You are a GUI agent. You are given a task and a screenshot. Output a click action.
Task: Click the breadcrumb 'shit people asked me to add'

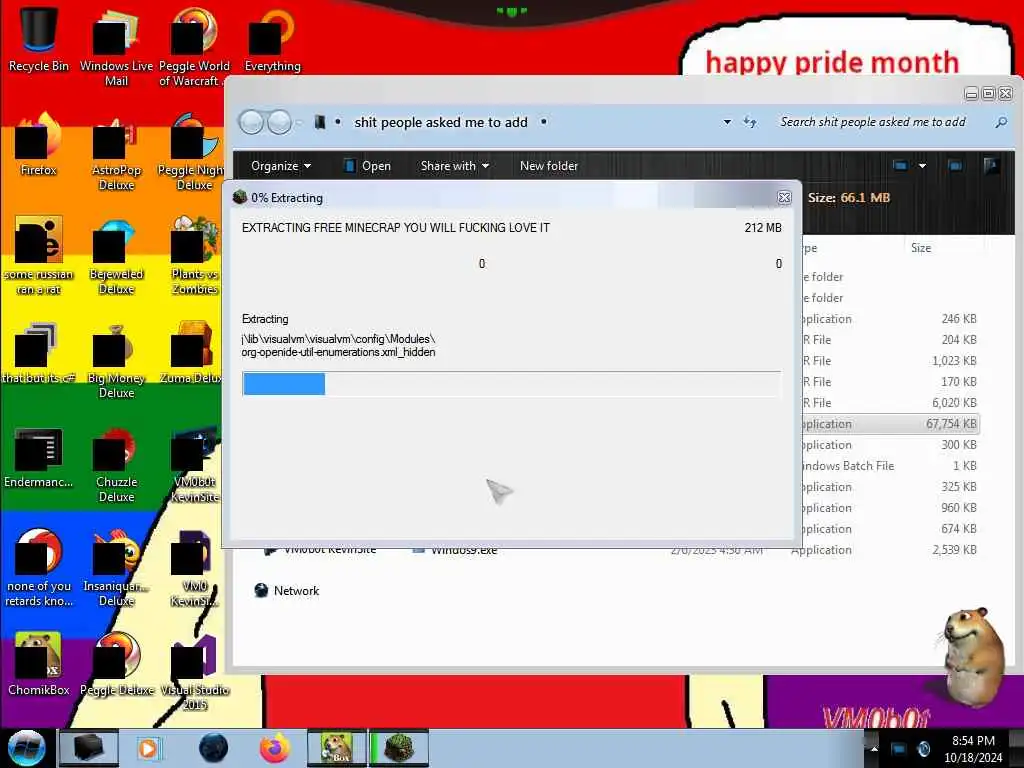click(x=441, y=122)
